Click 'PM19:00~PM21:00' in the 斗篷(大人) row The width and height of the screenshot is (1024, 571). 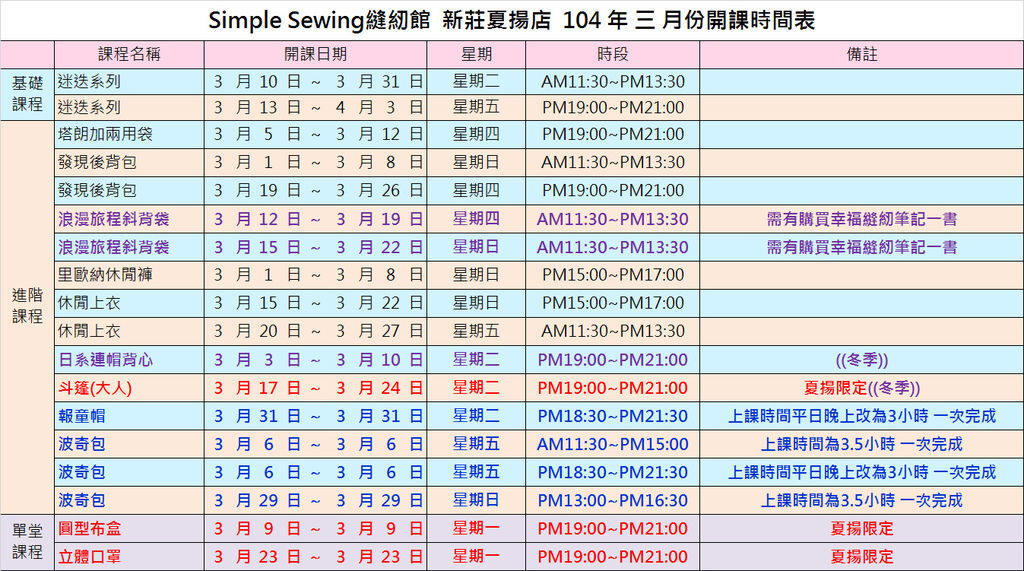pyautogui.click(x=613, y=388)
